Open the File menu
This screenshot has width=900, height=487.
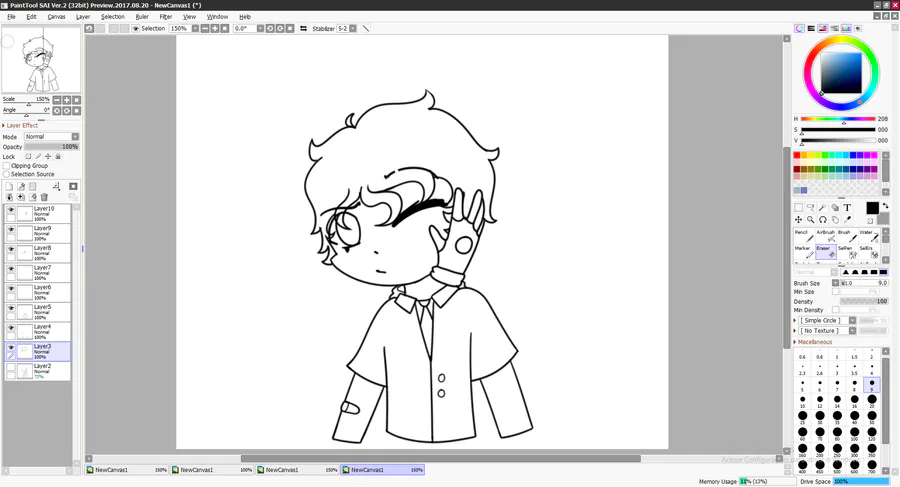pos(11,17)
